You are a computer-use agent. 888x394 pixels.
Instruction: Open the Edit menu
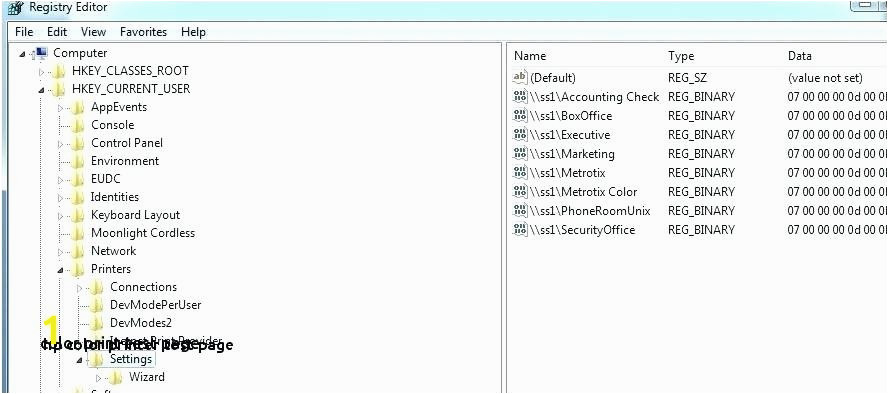tap(57, 32)
